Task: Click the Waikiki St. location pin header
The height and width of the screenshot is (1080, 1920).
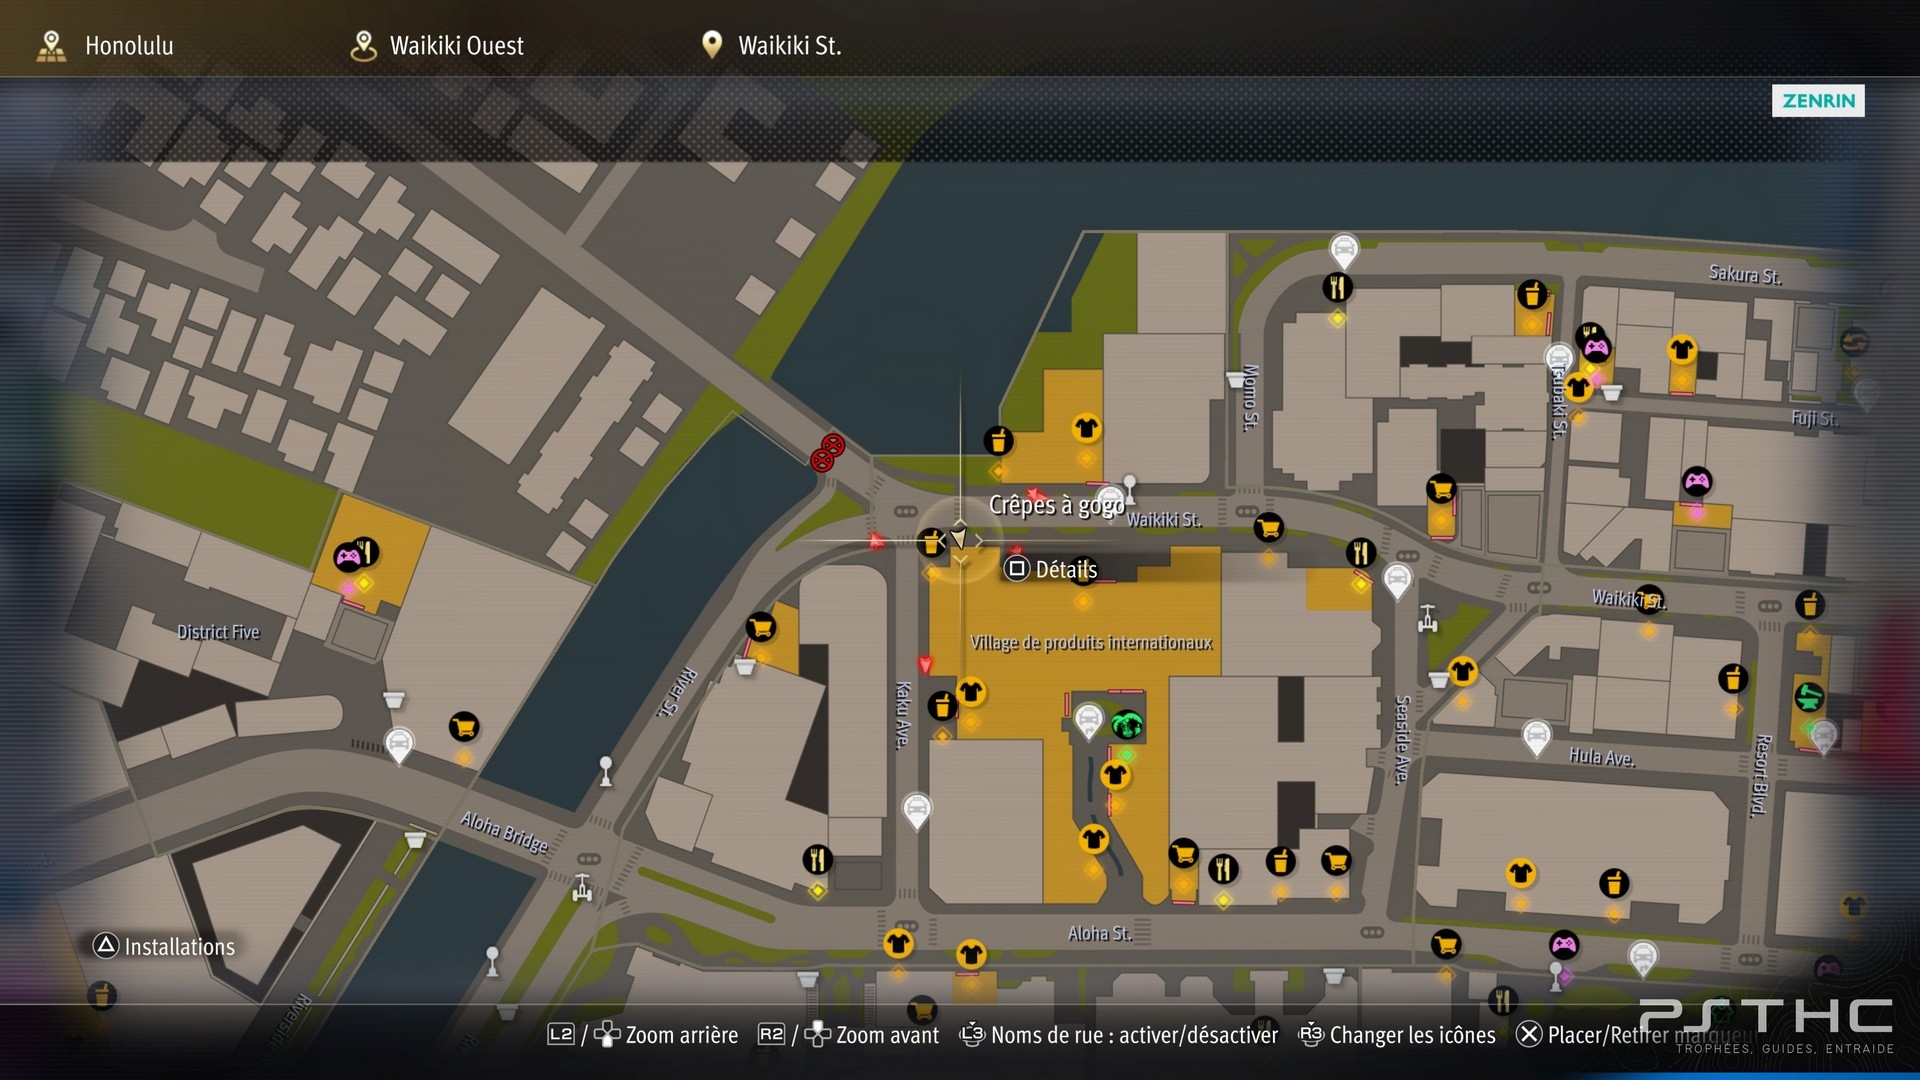Action: point(770,45)
